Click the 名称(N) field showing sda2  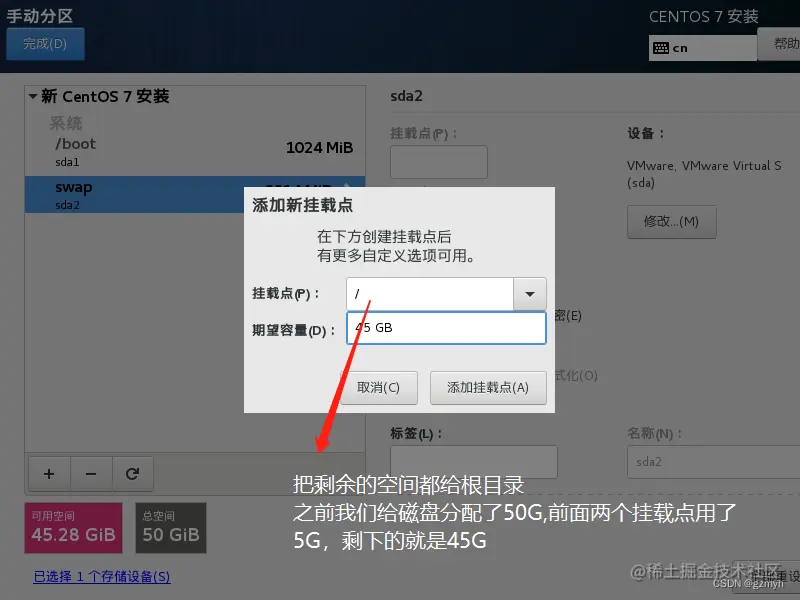(711, 461)
